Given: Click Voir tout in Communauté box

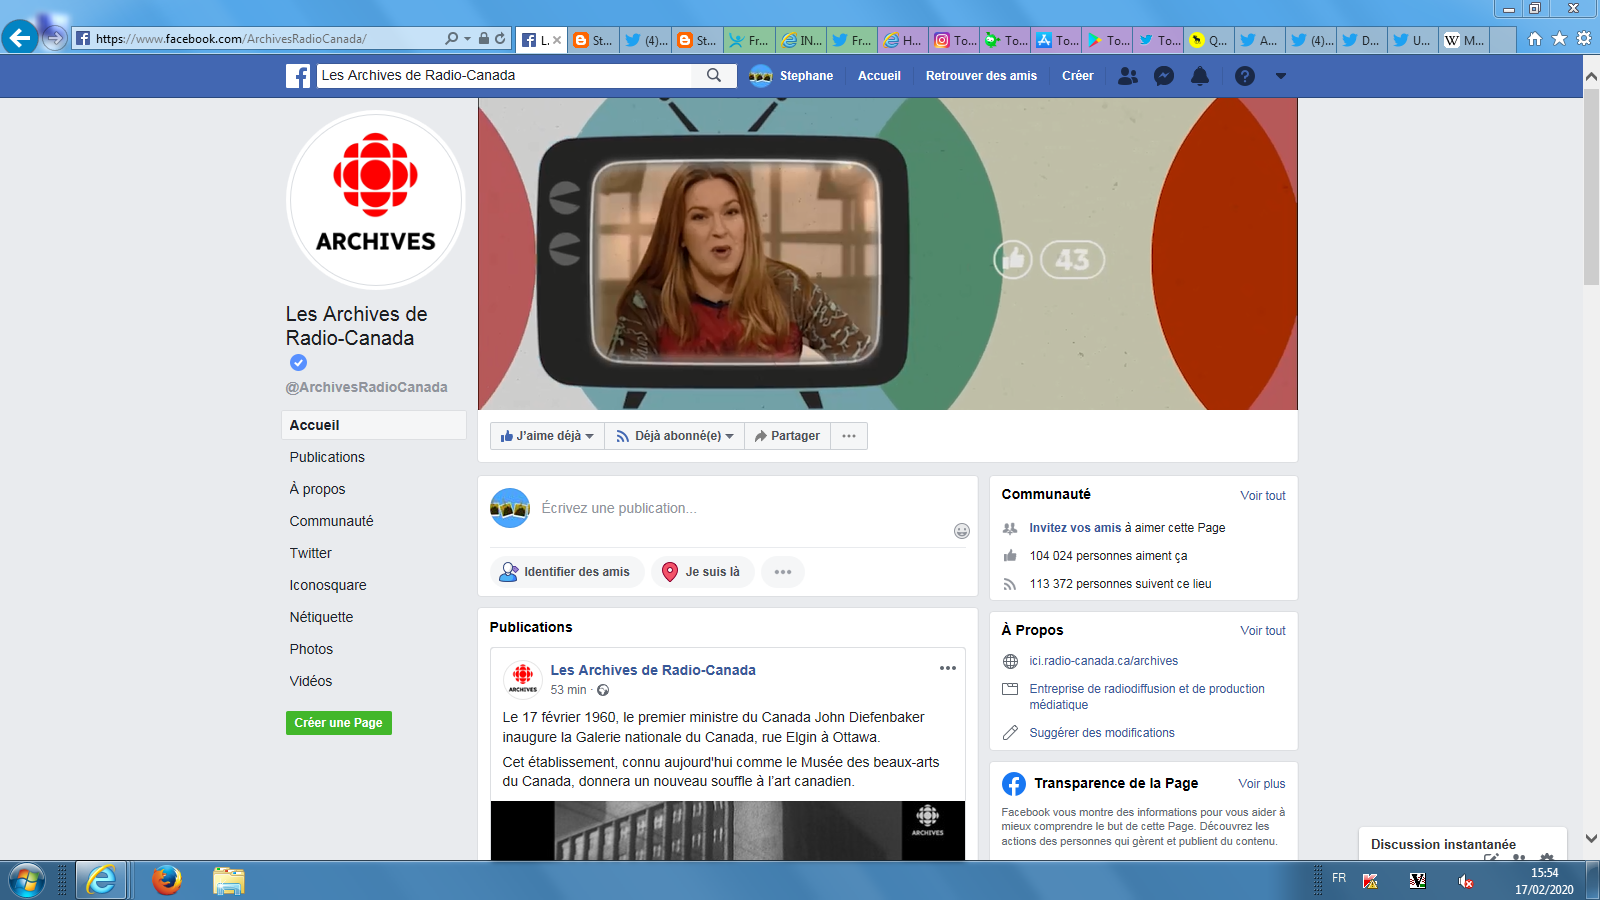Looking at the screenshot, I should pyautogui.click(x=1263, y=496).
